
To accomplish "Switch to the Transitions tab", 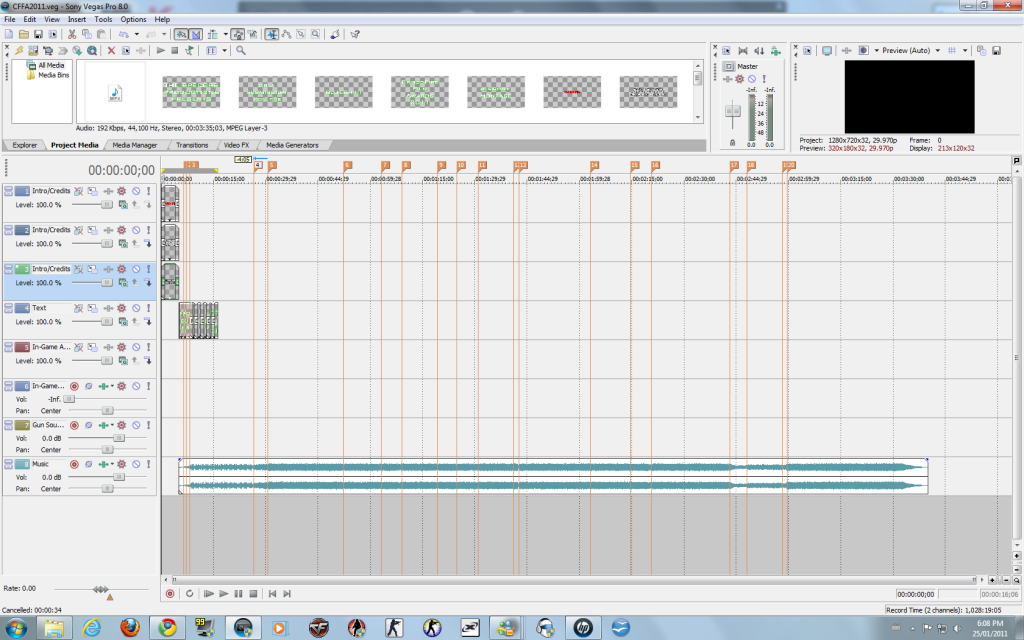I will [x=192, y=145].
